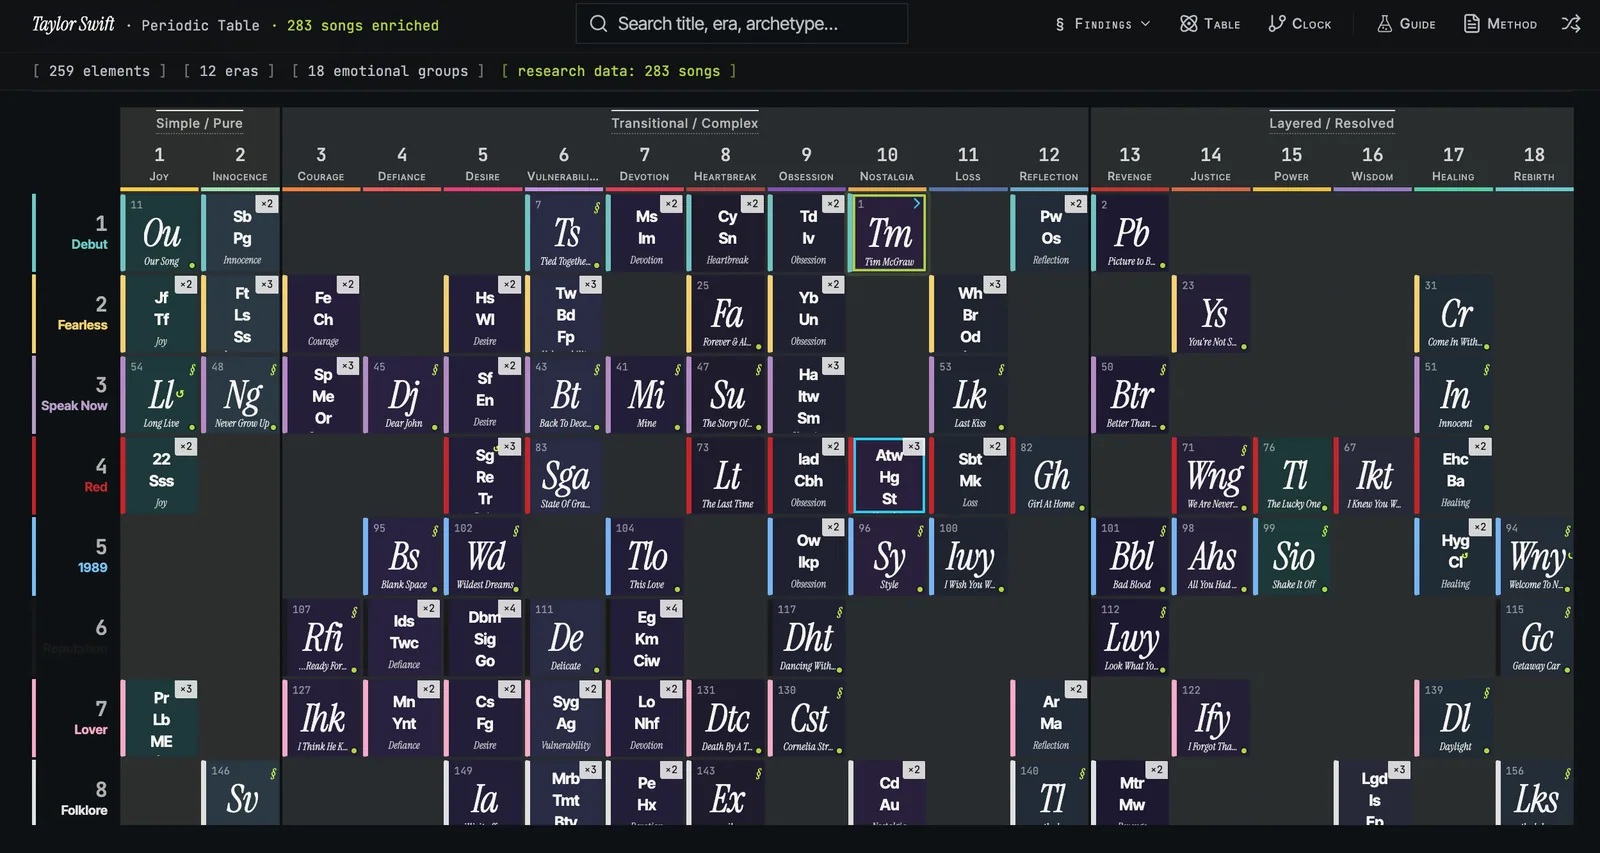Open The Last Time tile
Image resolution: width=1600 pixels, height=853 pixels.
coord(727,476)
